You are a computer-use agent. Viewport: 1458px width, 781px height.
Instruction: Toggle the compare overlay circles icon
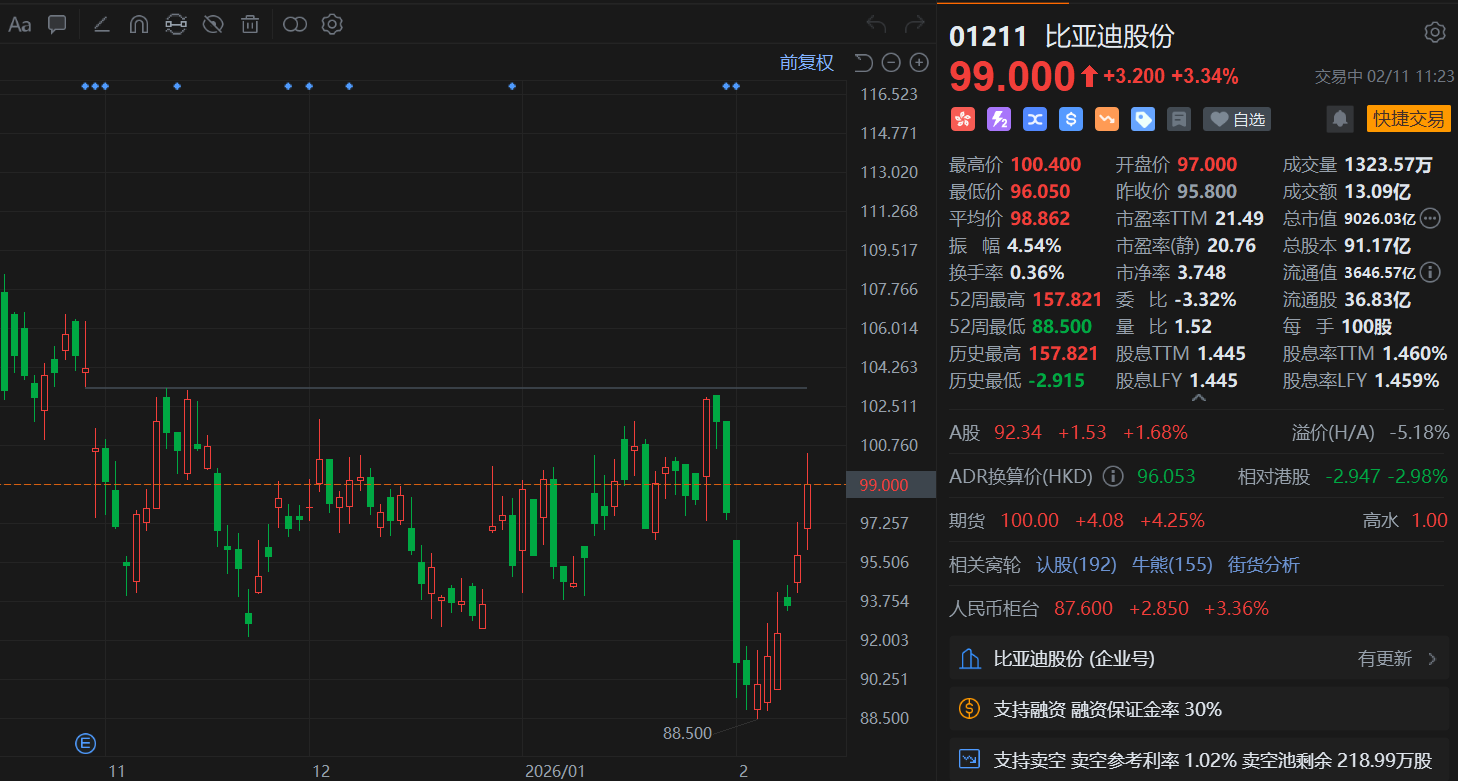(294, 24)
